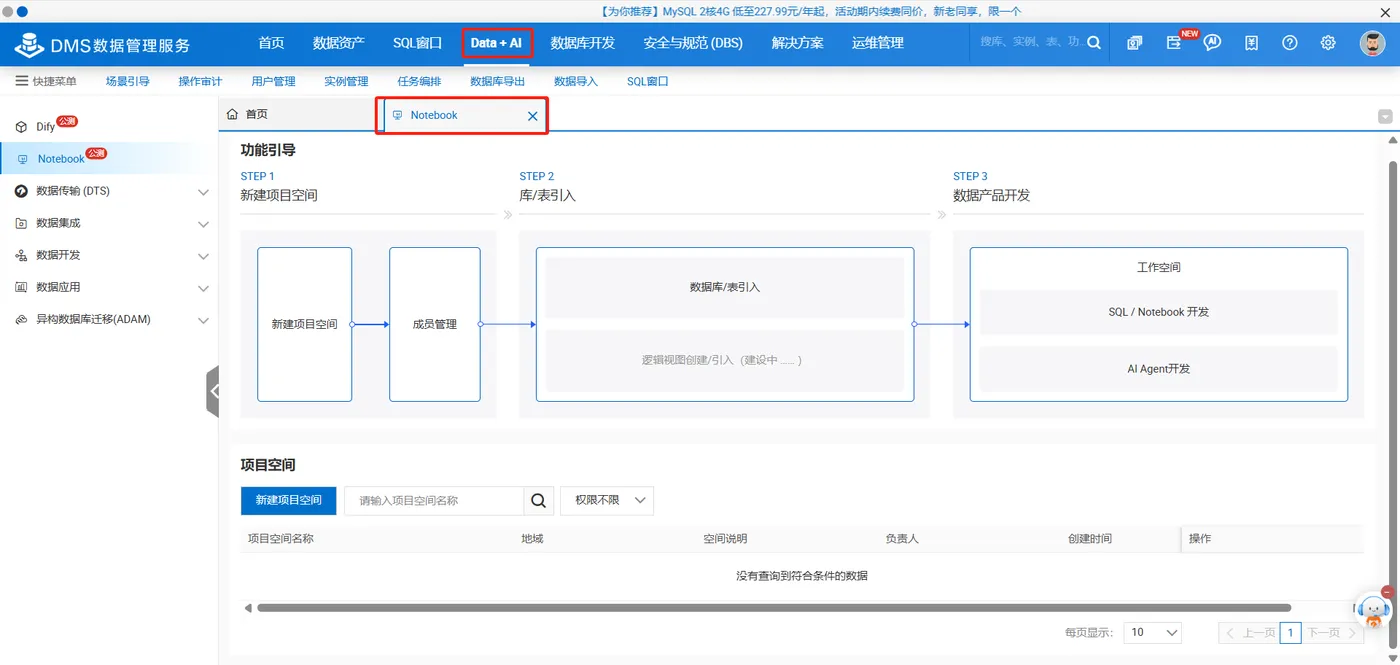
Task: Click the magnifier icon in the top search box
Action: tap(1094, 43)
